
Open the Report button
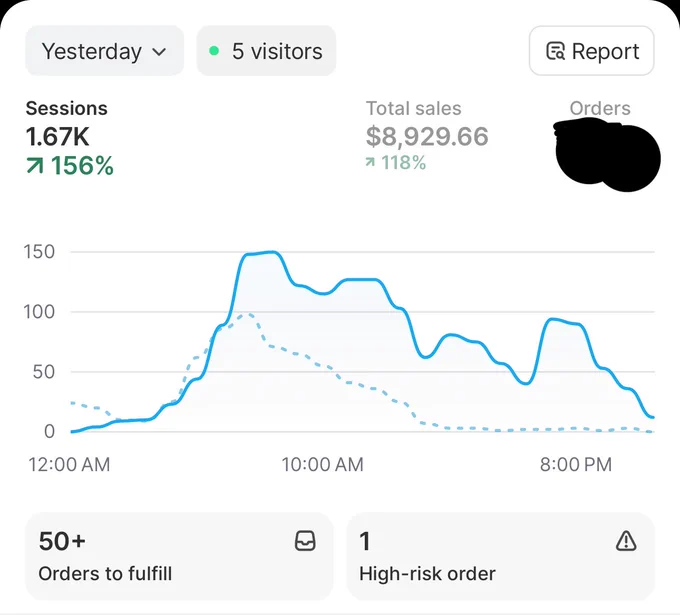click(x=592, y=51)
